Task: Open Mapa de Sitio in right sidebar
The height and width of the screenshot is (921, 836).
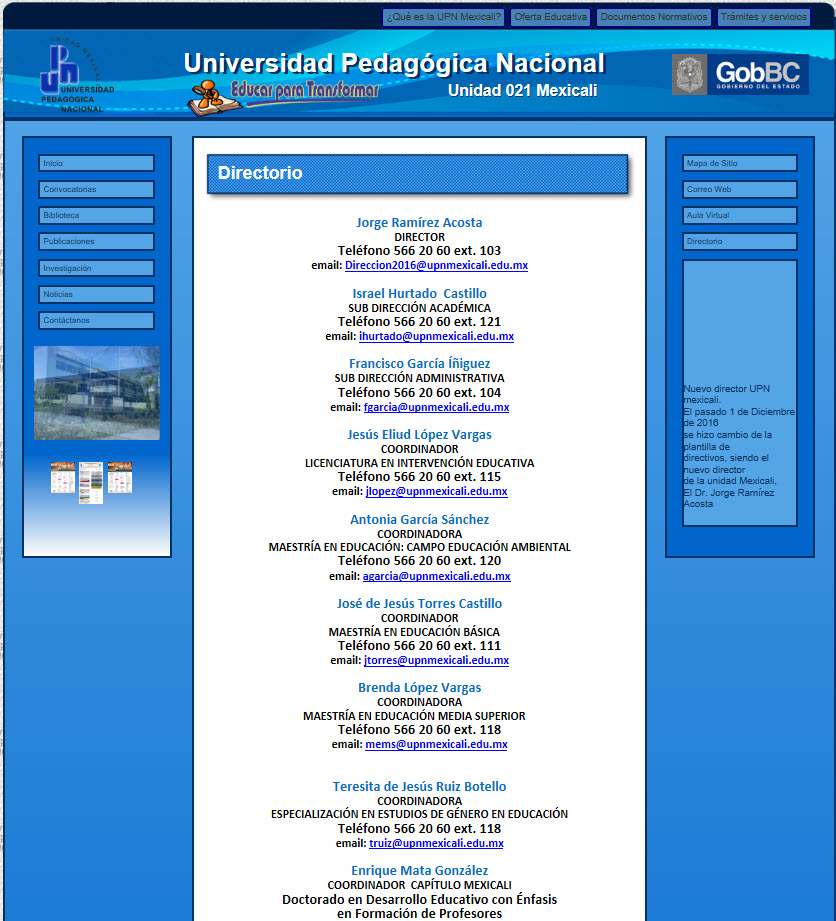Action: coord(740,163)
